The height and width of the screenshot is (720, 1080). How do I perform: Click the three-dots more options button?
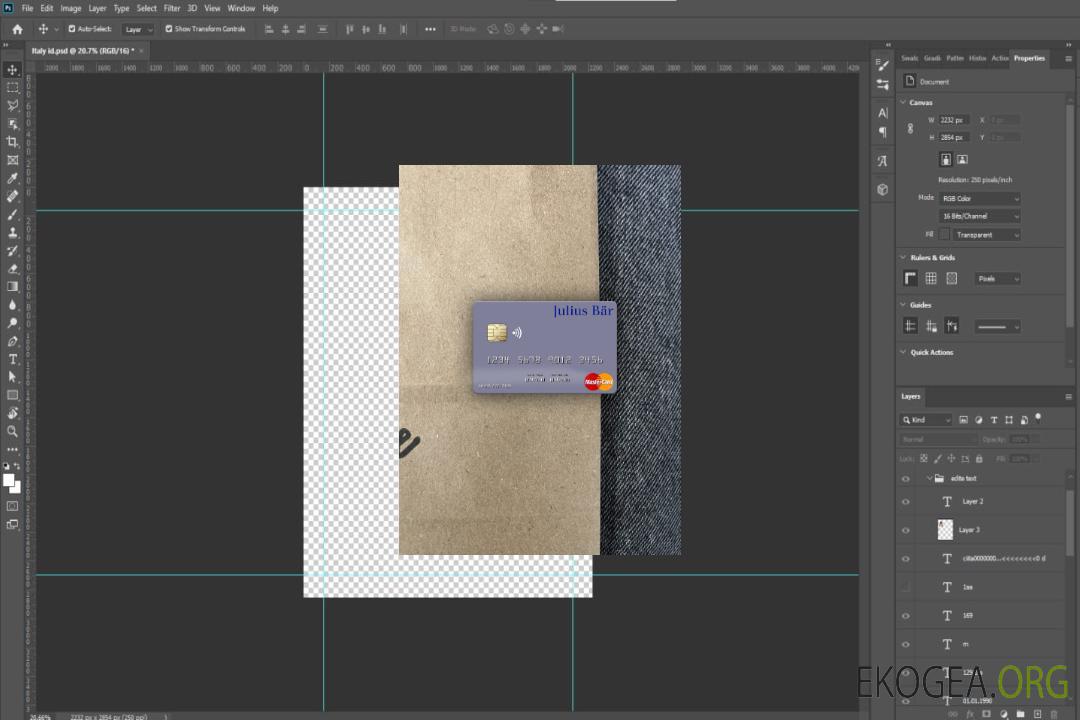(430, 29)
